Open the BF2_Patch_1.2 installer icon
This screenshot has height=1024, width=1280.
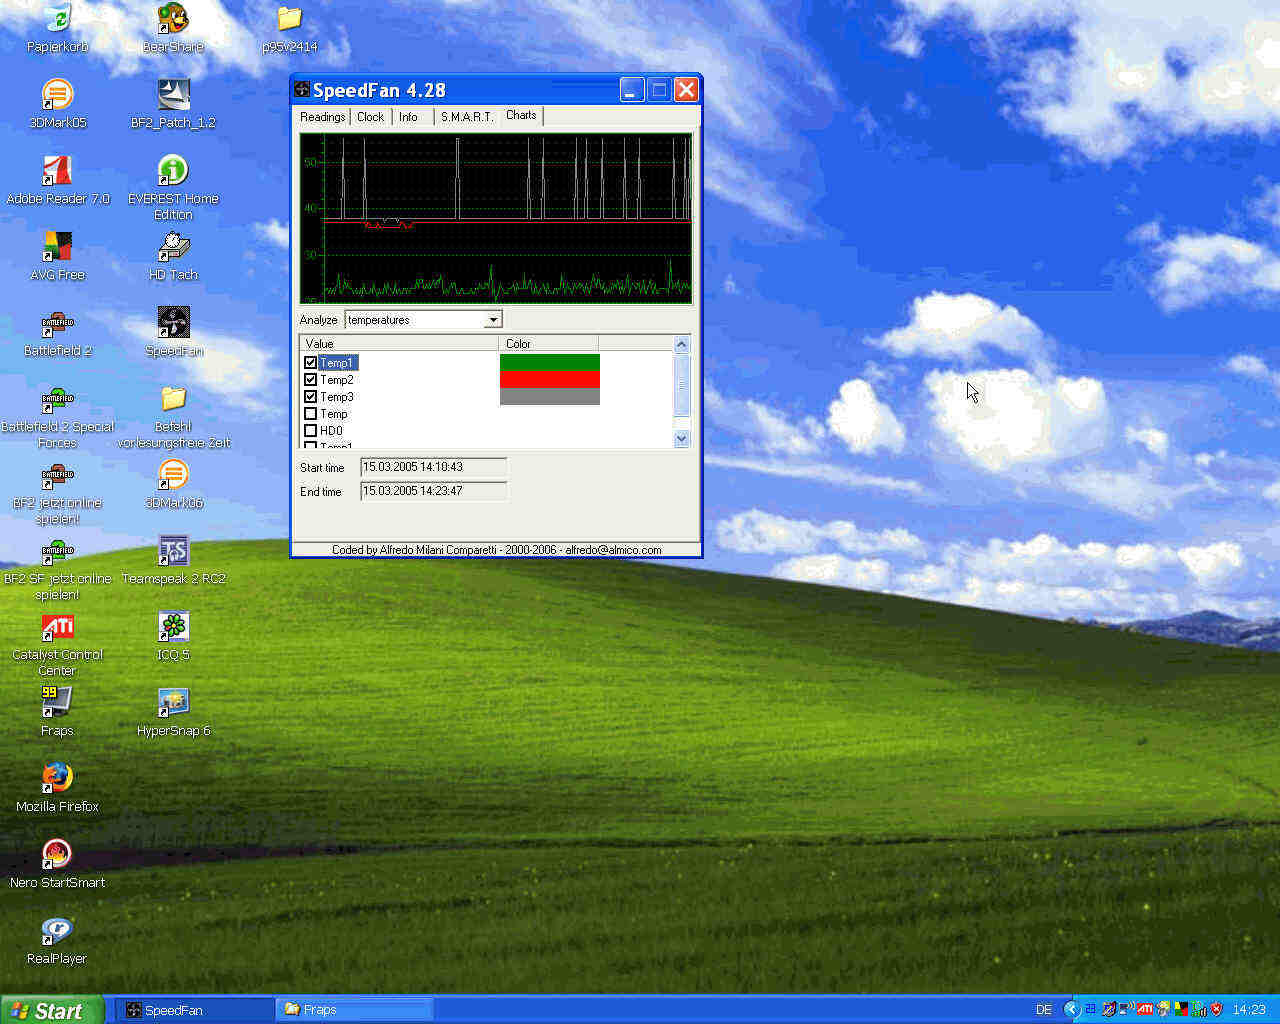(x=173, y=104)
